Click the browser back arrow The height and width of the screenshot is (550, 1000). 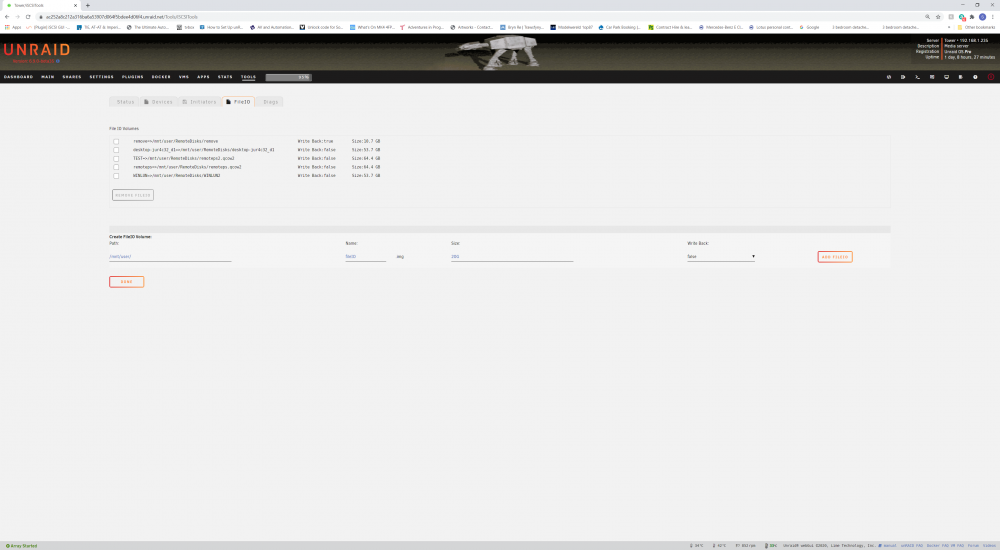point(7,17)
